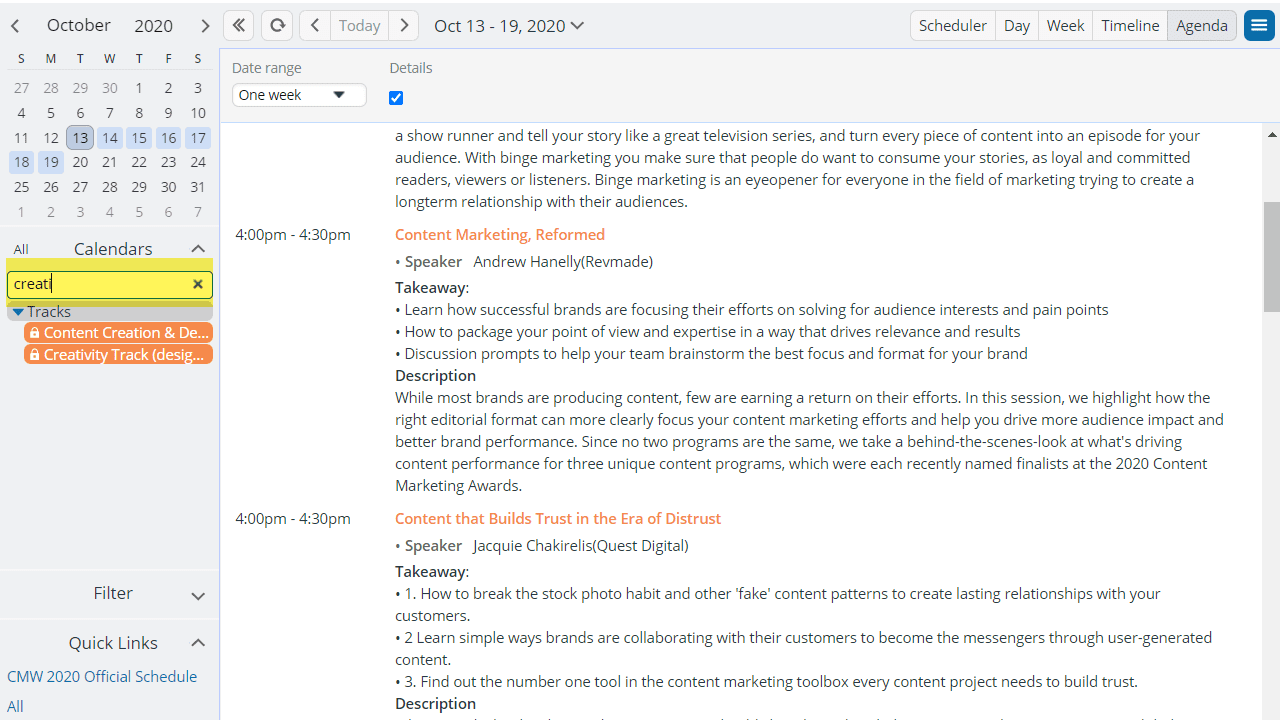This screenshot has height=720, width=1280.
Task: Toggle the Creativity Track calendar
Action: 118,354
